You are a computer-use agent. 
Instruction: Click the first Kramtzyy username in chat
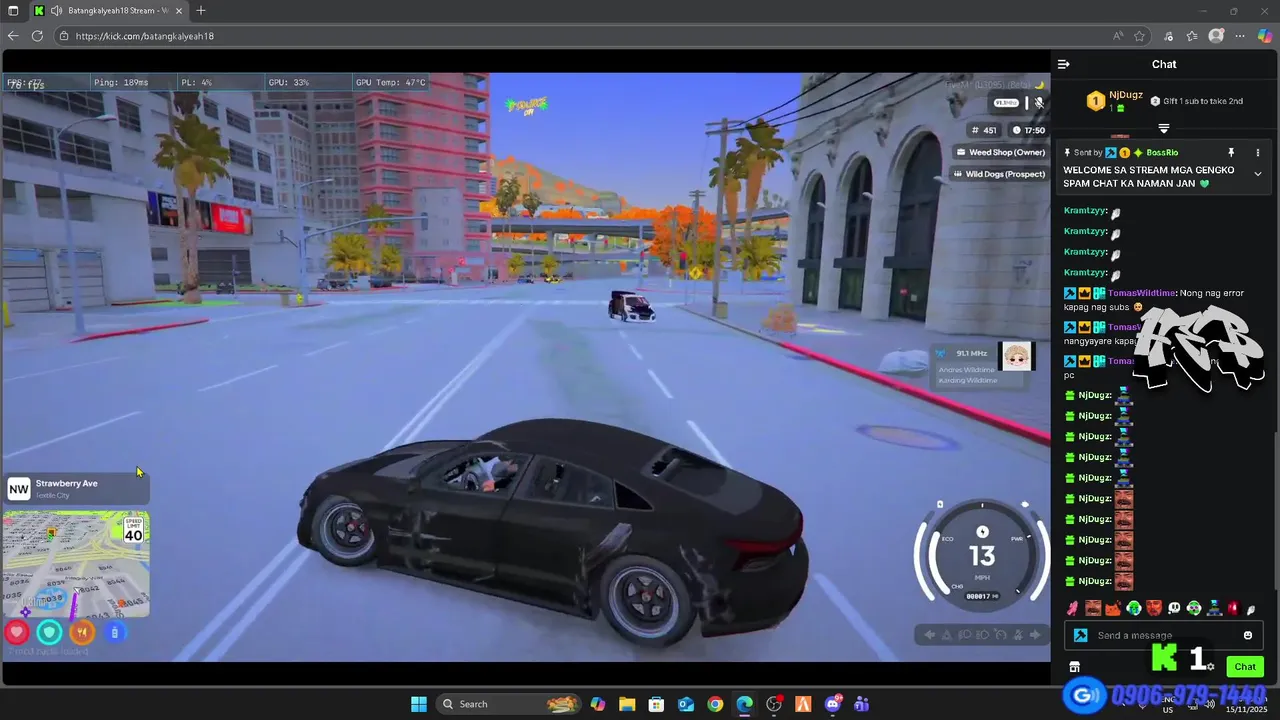point(1085,211)
